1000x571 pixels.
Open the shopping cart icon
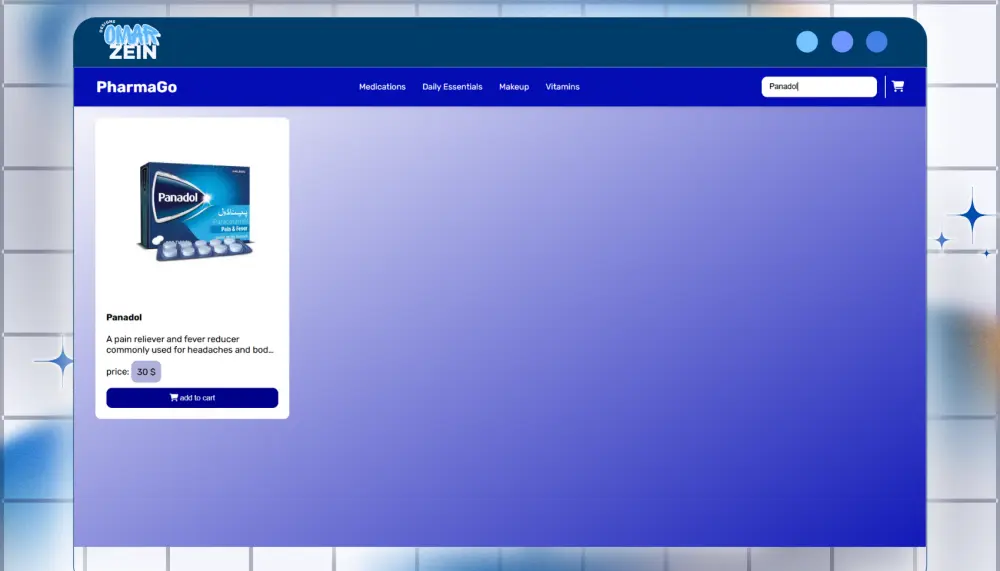click(x=897, y=86)
